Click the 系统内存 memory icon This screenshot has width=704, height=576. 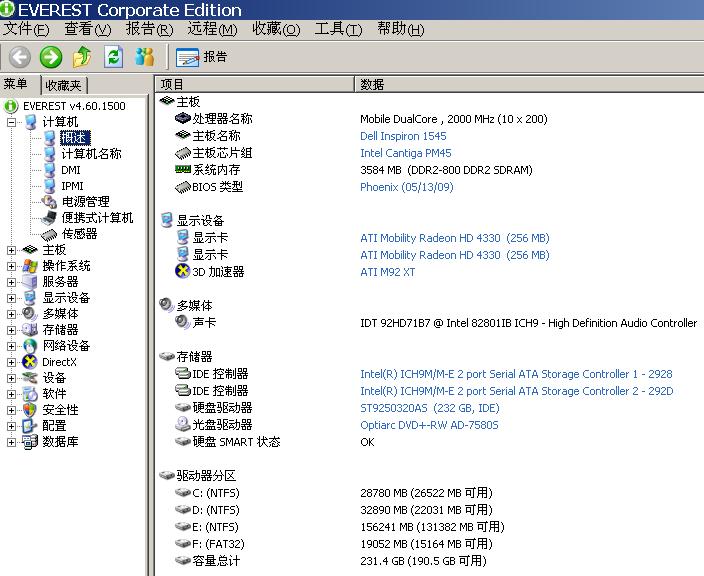click(183, 169)
